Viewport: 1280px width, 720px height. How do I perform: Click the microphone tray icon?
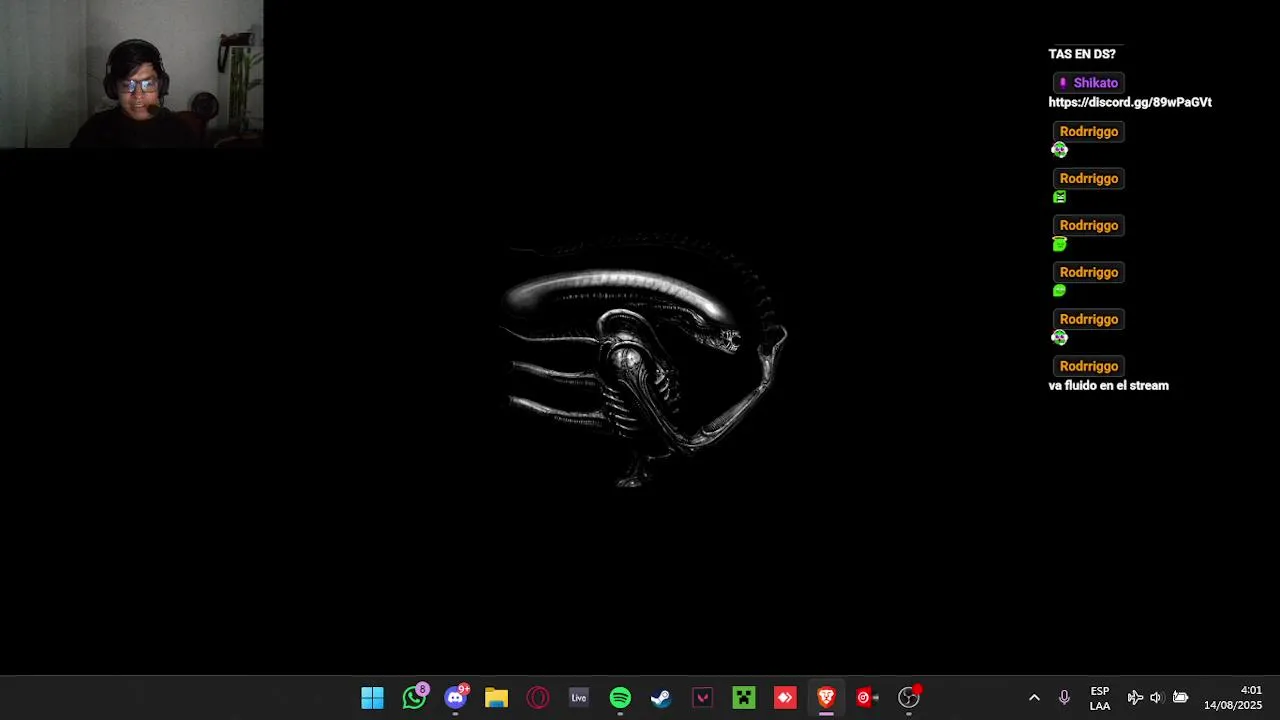pyautogui.click(x=1064, y=698)
